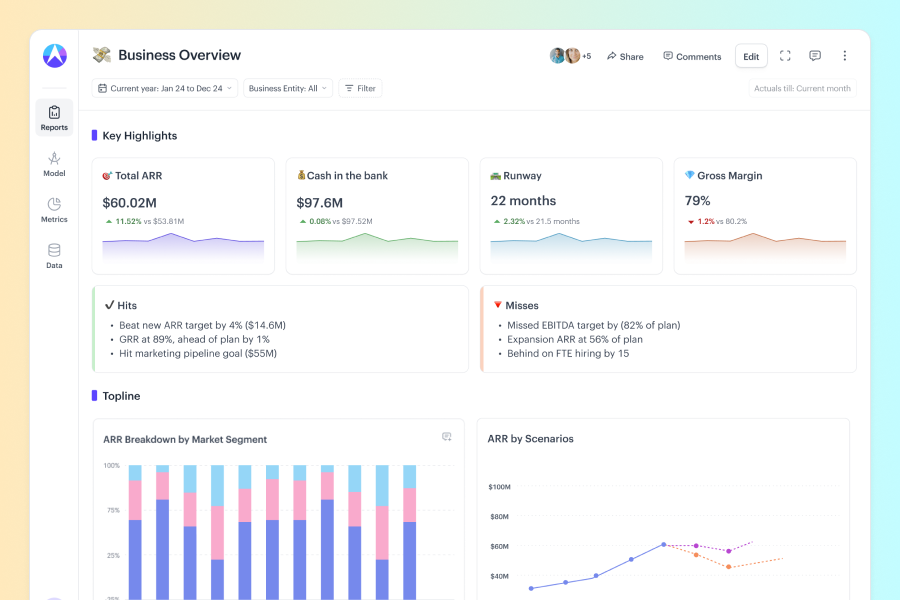900x600 pixels.
Task: Open the chat panel icon beside fullscreen
Action: (815, 56)
